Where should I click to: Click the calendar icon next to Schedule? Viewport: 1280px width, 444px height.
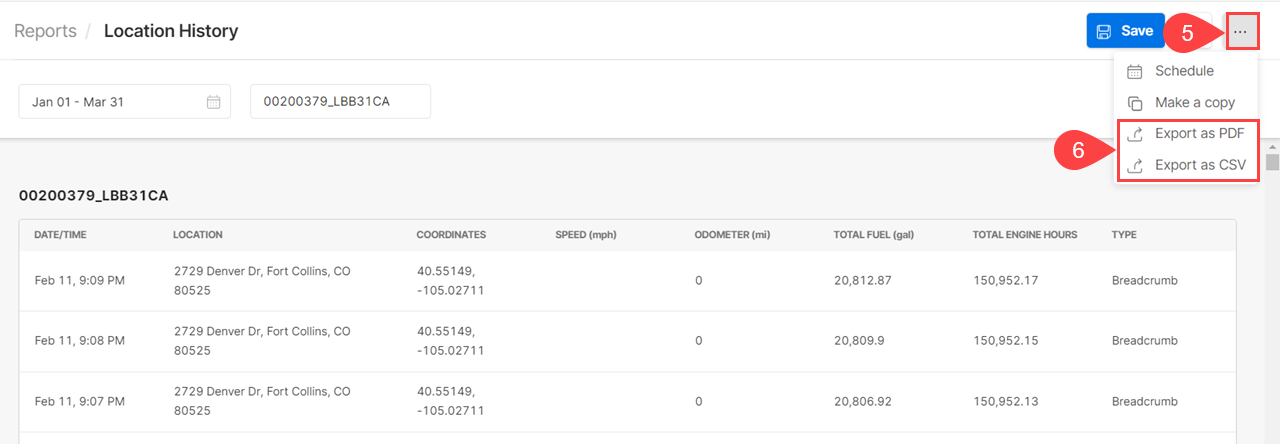[1135, 71]
